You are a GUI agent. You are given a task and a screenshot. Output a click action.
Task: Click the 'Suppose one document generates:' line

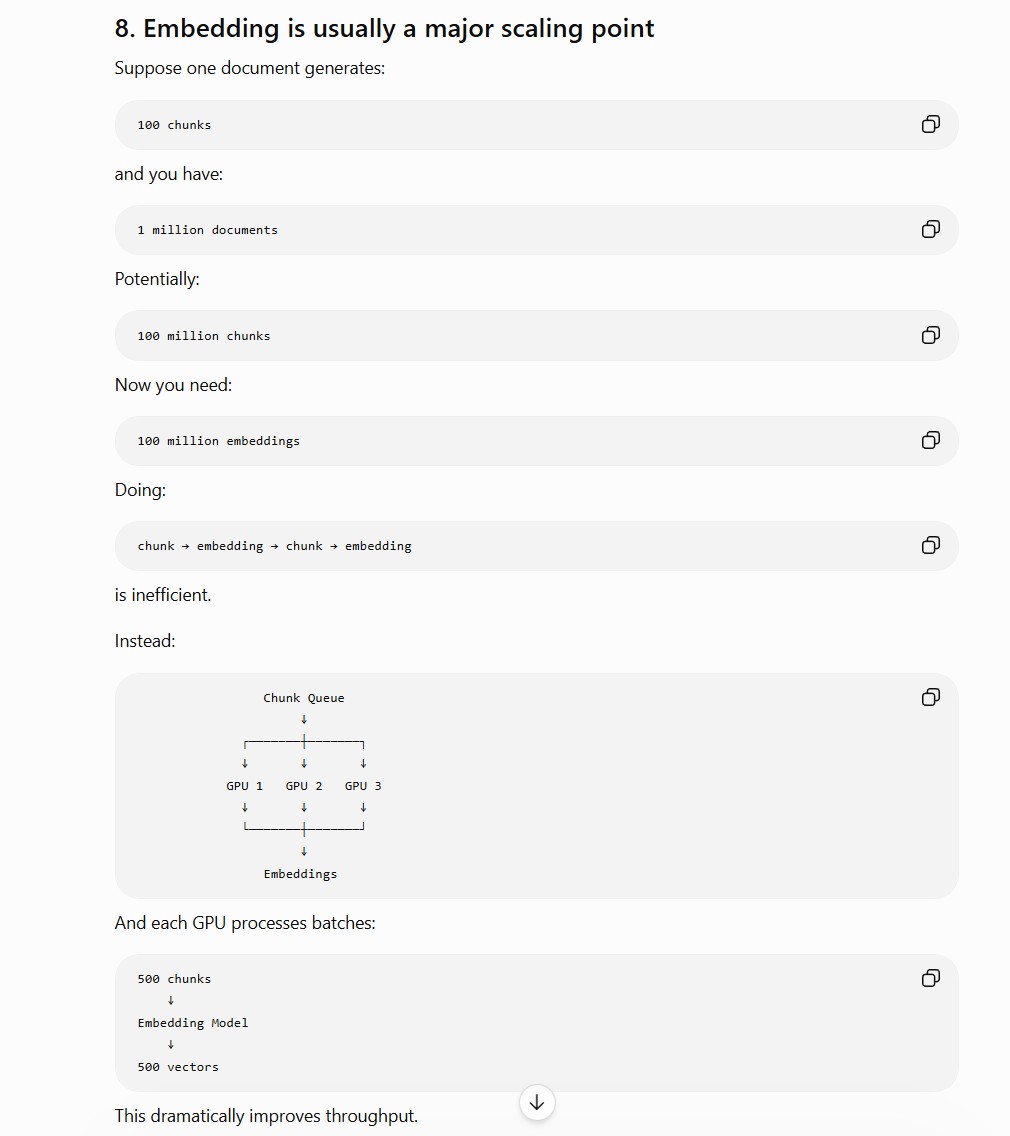pyautogui.click(x=250, y=68)
